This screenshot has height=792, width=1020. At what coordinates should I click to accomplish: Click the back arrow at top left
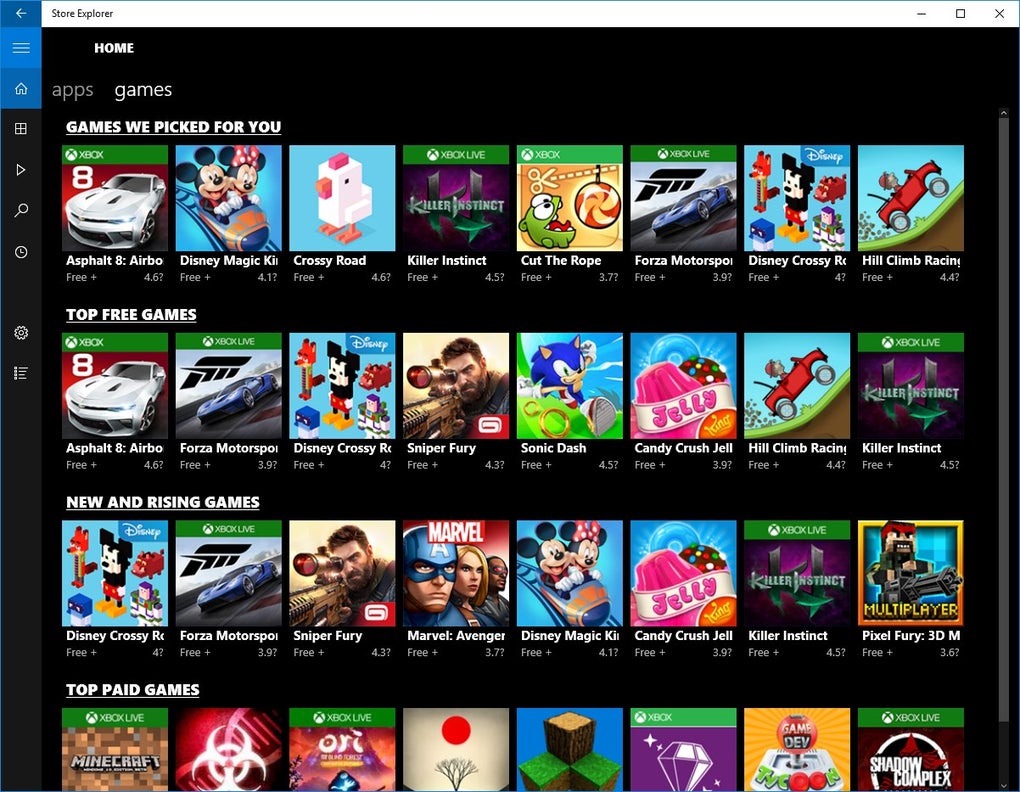click(20, 13)
